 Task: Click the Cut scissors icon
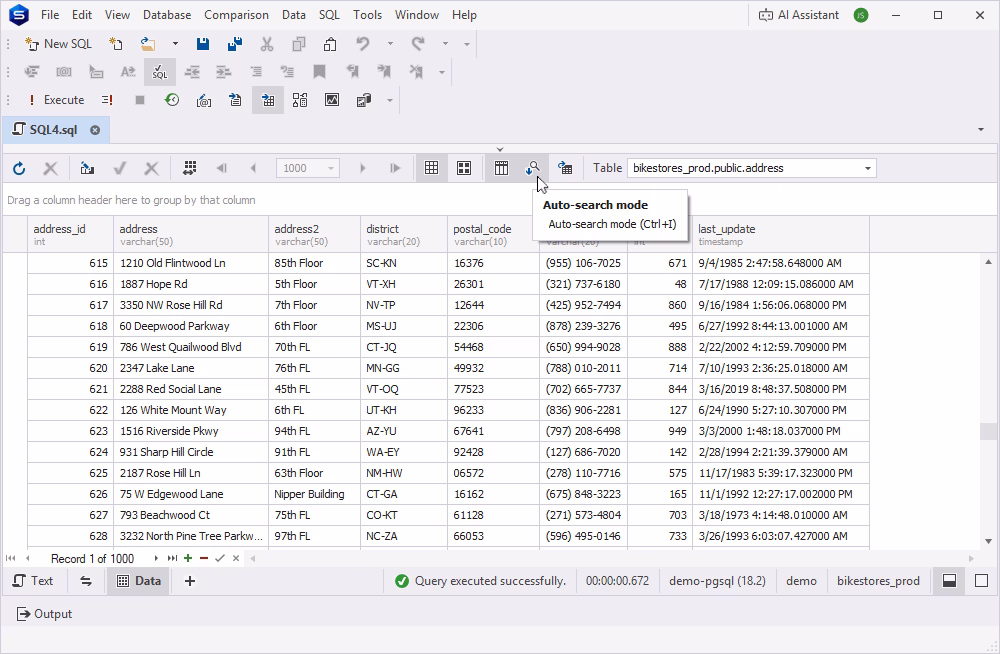267,44
